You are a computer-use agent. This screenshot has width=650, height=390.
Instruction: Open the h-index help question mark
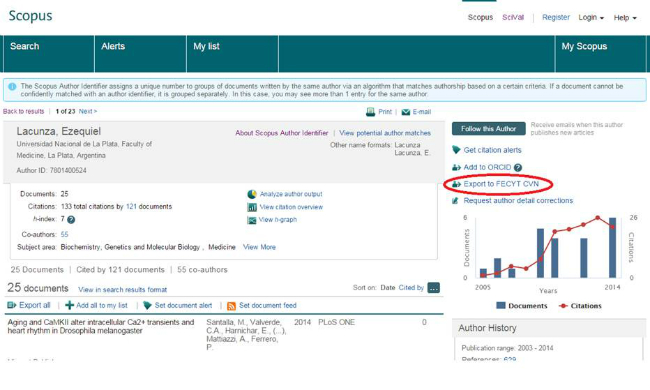point(71,220)
